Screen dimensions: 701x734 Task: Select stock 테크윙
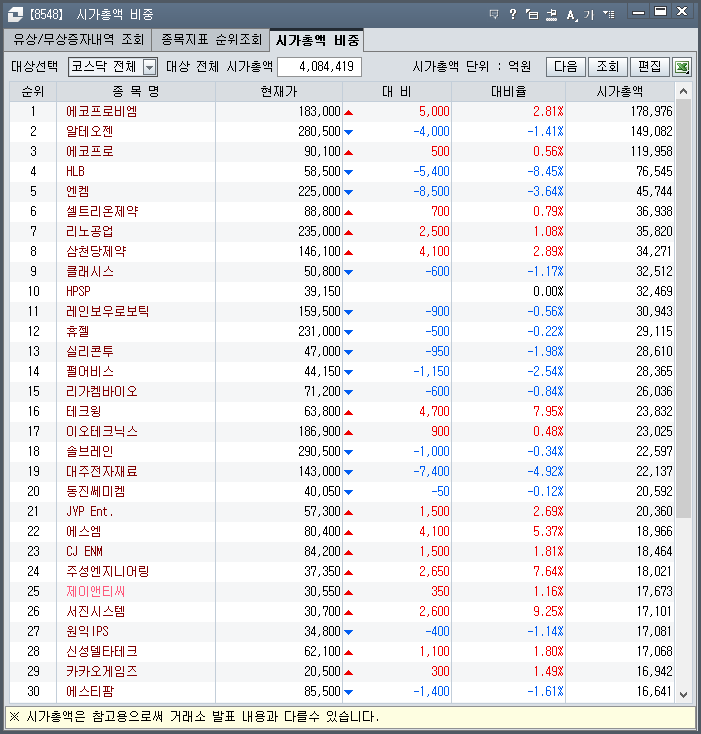click(84, 411)
